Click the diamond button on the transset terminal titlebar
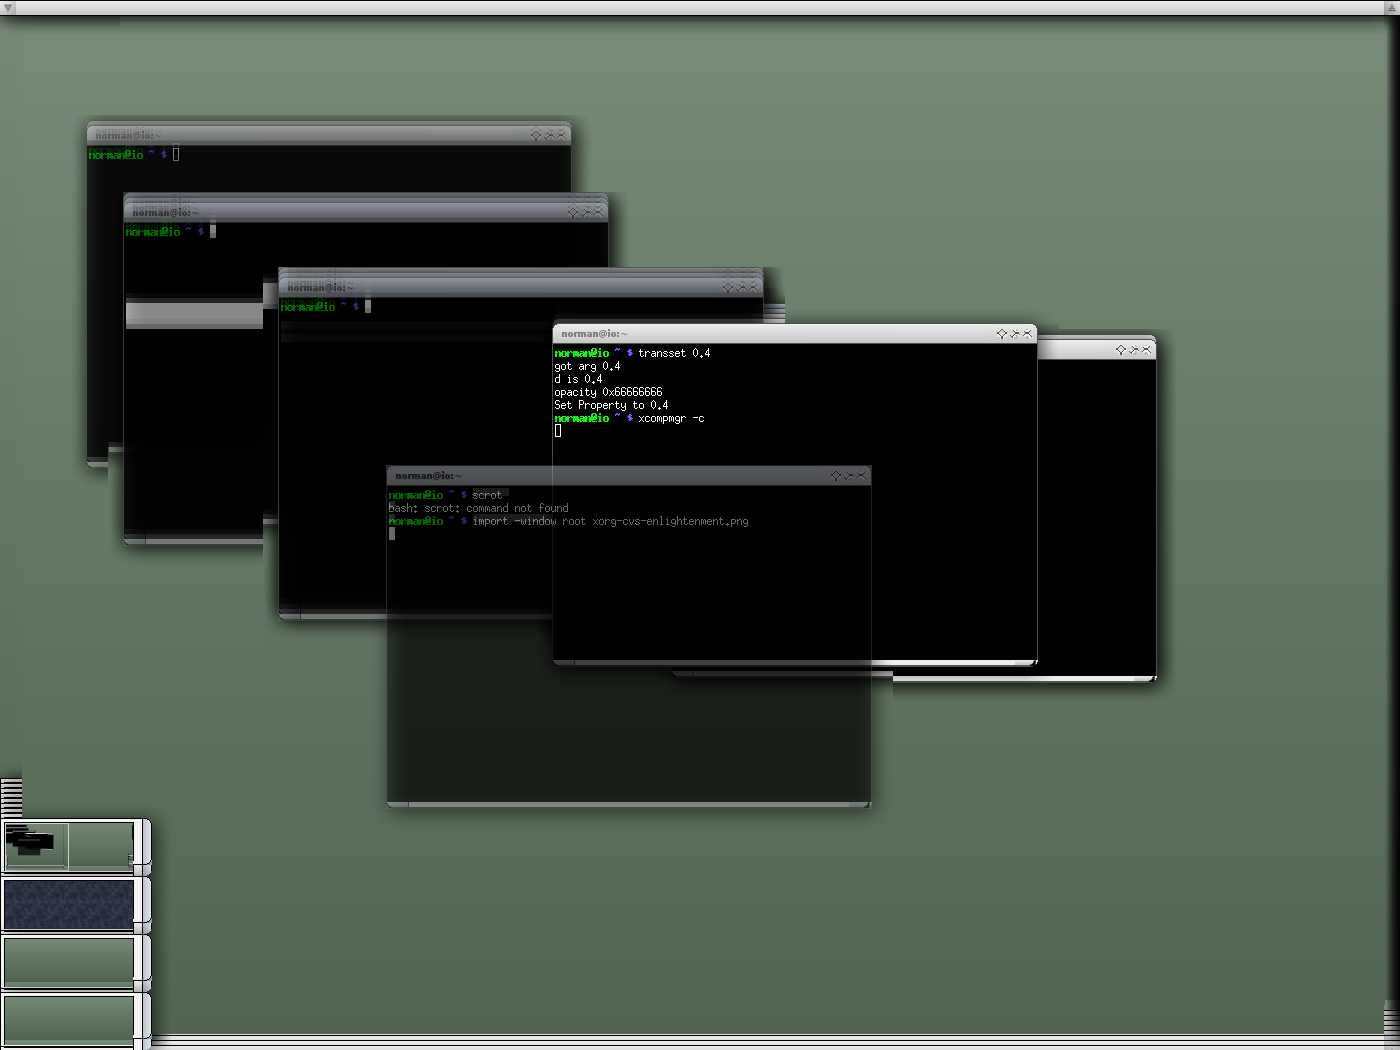This screenshot has width=1400, height=1050. pyautogui.click(x=1001, y=334)
